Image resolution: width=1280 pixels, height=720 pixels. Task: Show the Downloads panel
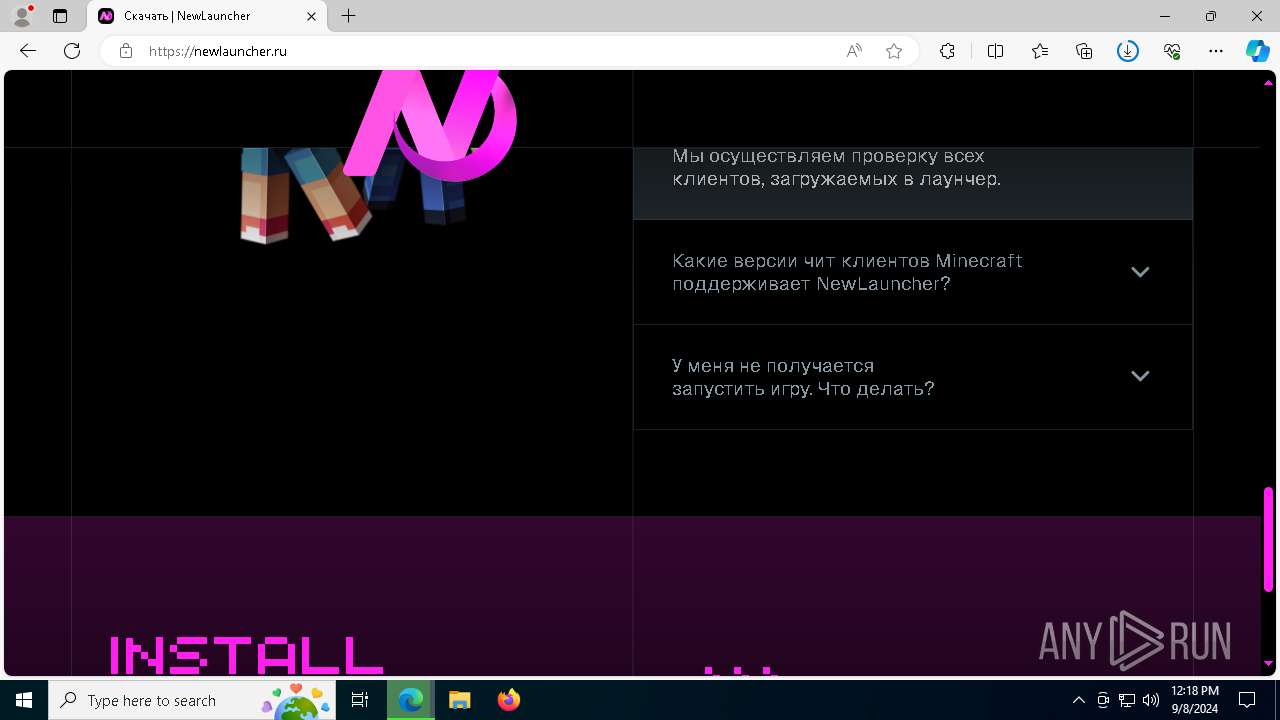click(1128, 51)
